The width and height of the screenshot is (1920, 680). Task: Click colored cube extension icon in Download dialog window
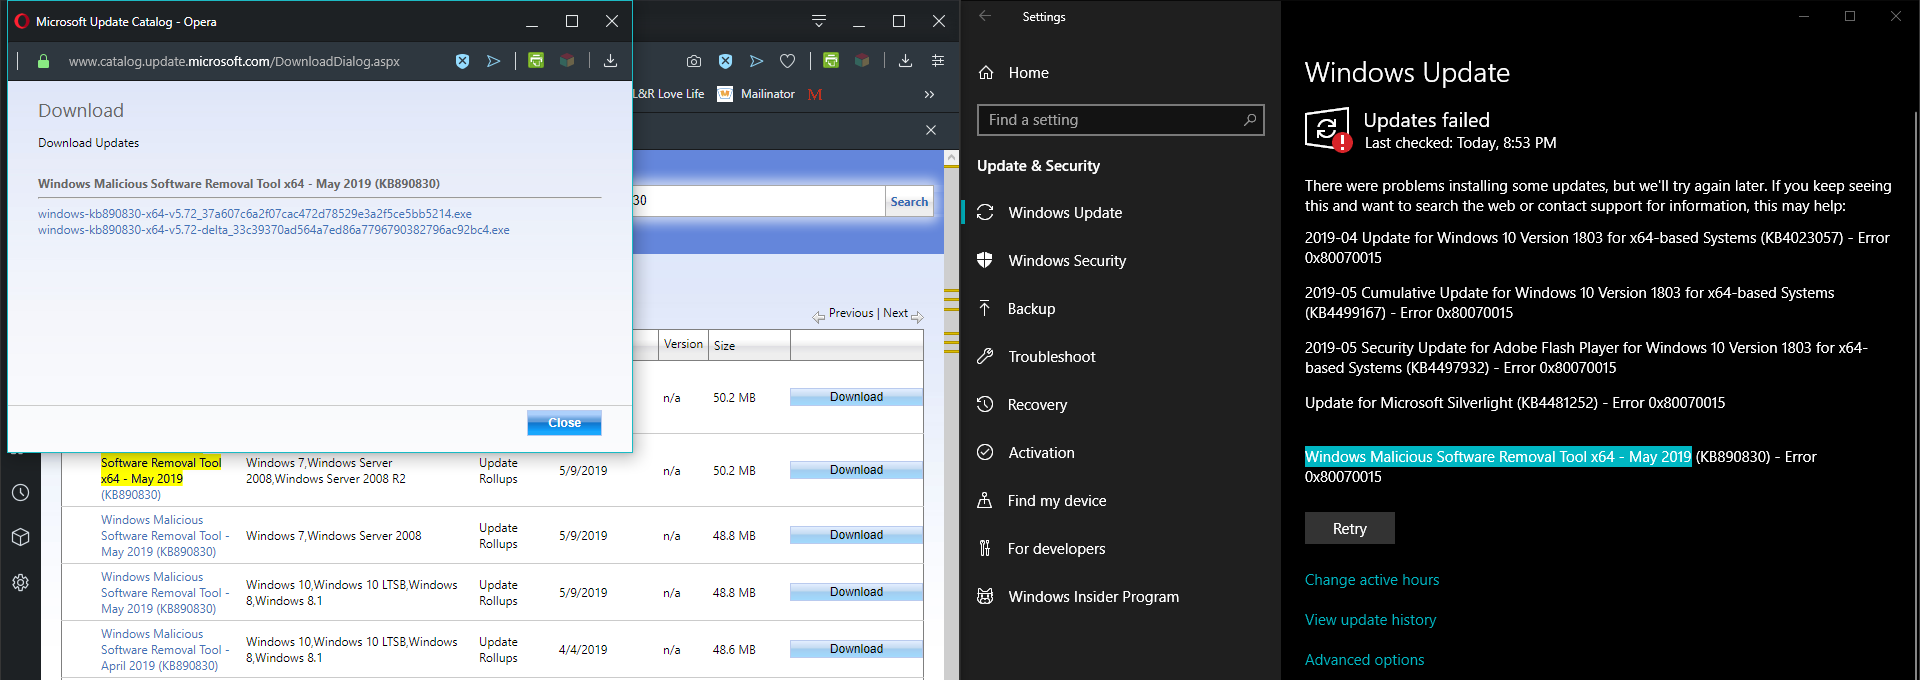pos(567,60)
